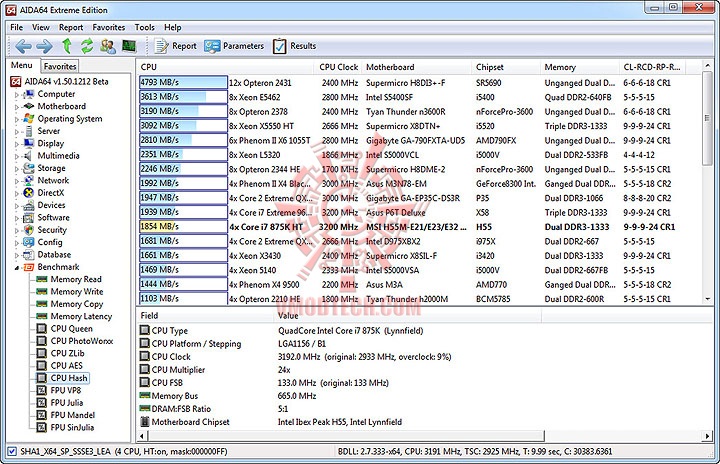Click the green Up arrow icon
Image resolution: width=720 pixels, height=464 pixels.
[x=67, y=46]
